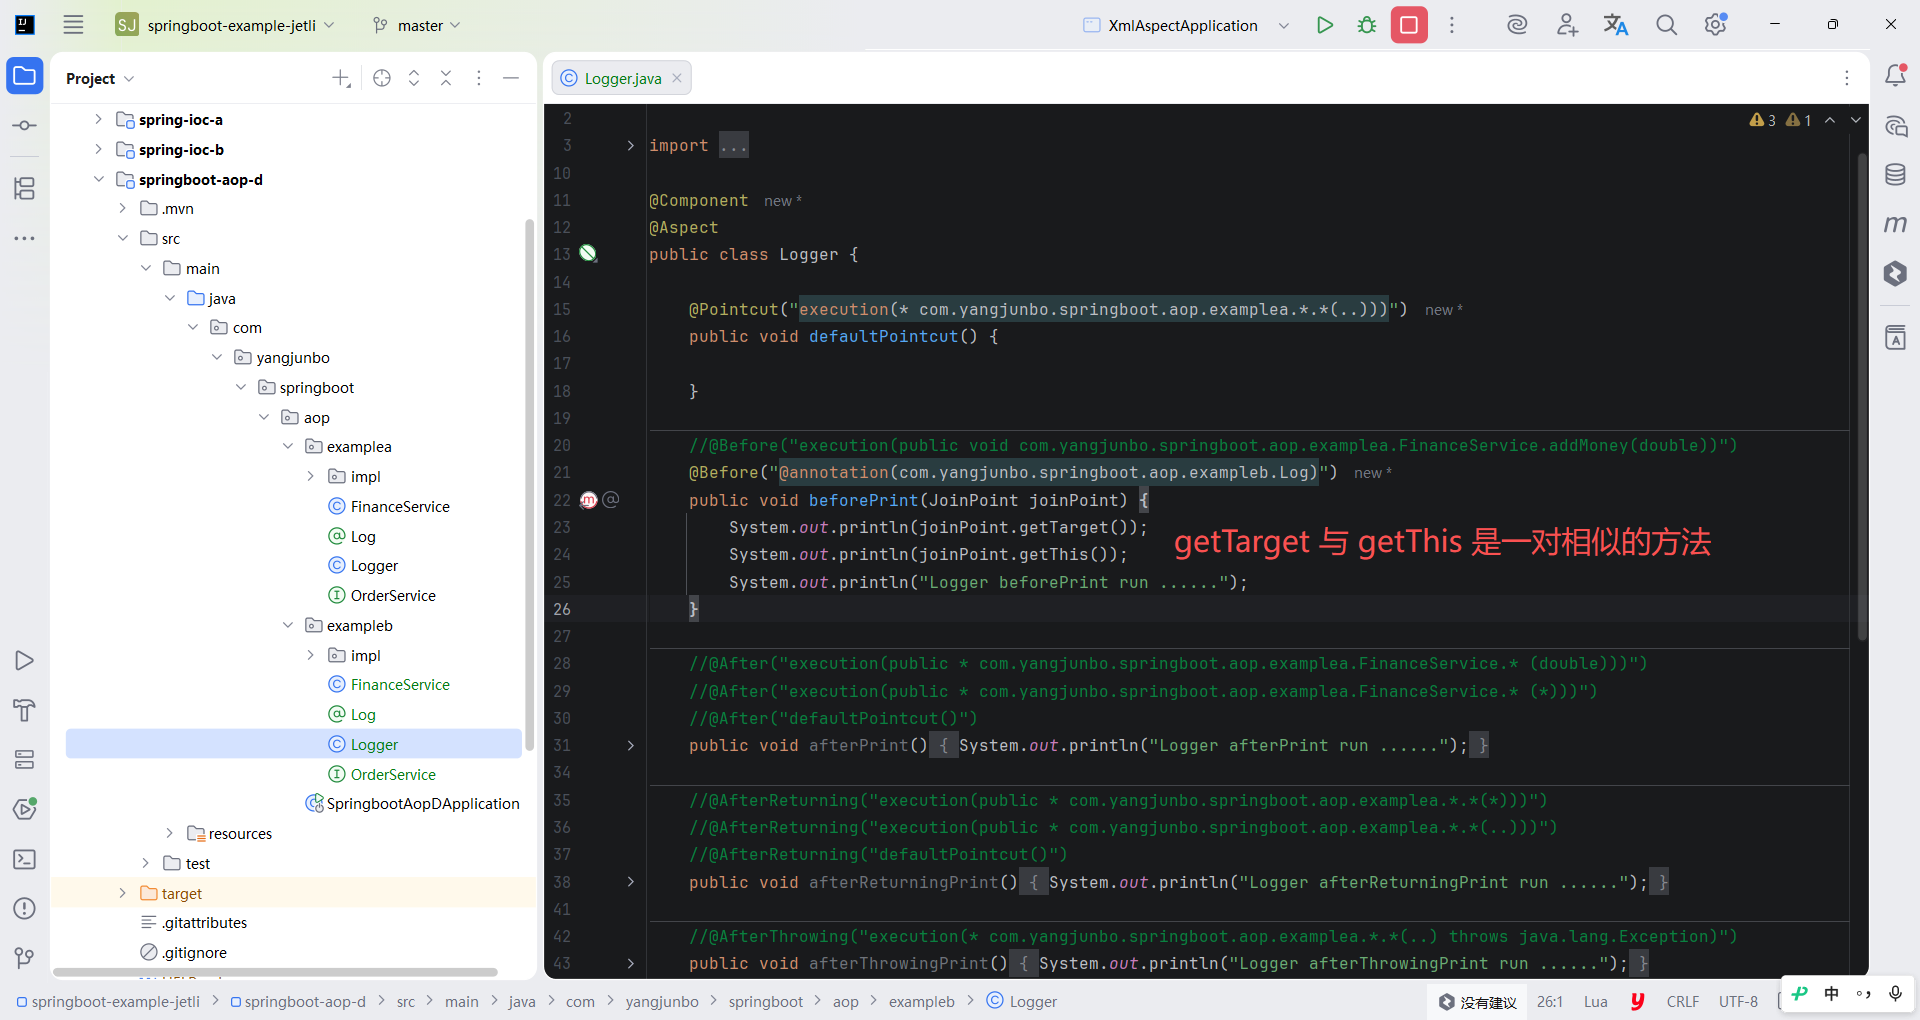Open the main hamburger menu
Image resolution: width=1920 pixels, height=1020 pixels.
pyautogui.click(x=73, y=25)
